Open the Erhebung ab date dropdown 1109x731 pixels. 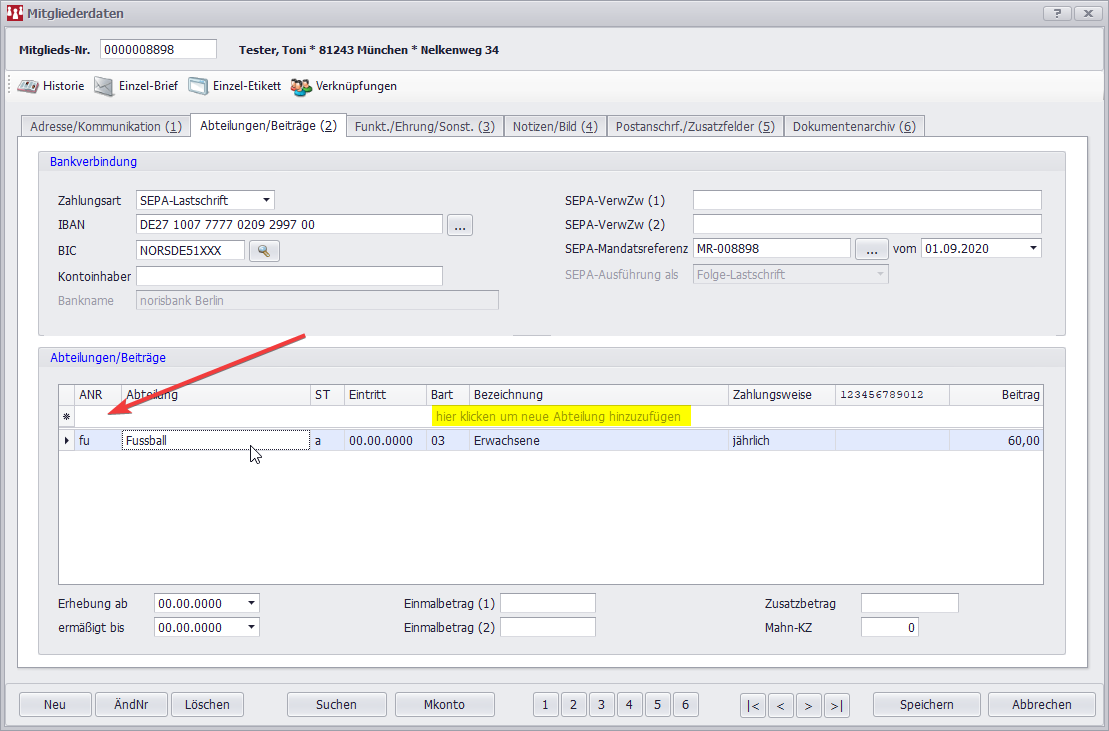251,603
